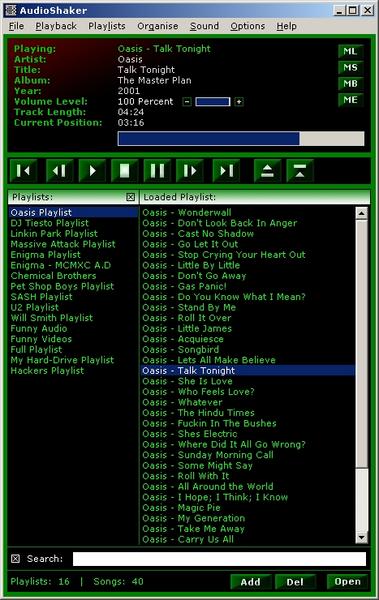Start playback with the play button
The image size is (379, 600).
tap(92, 171)
